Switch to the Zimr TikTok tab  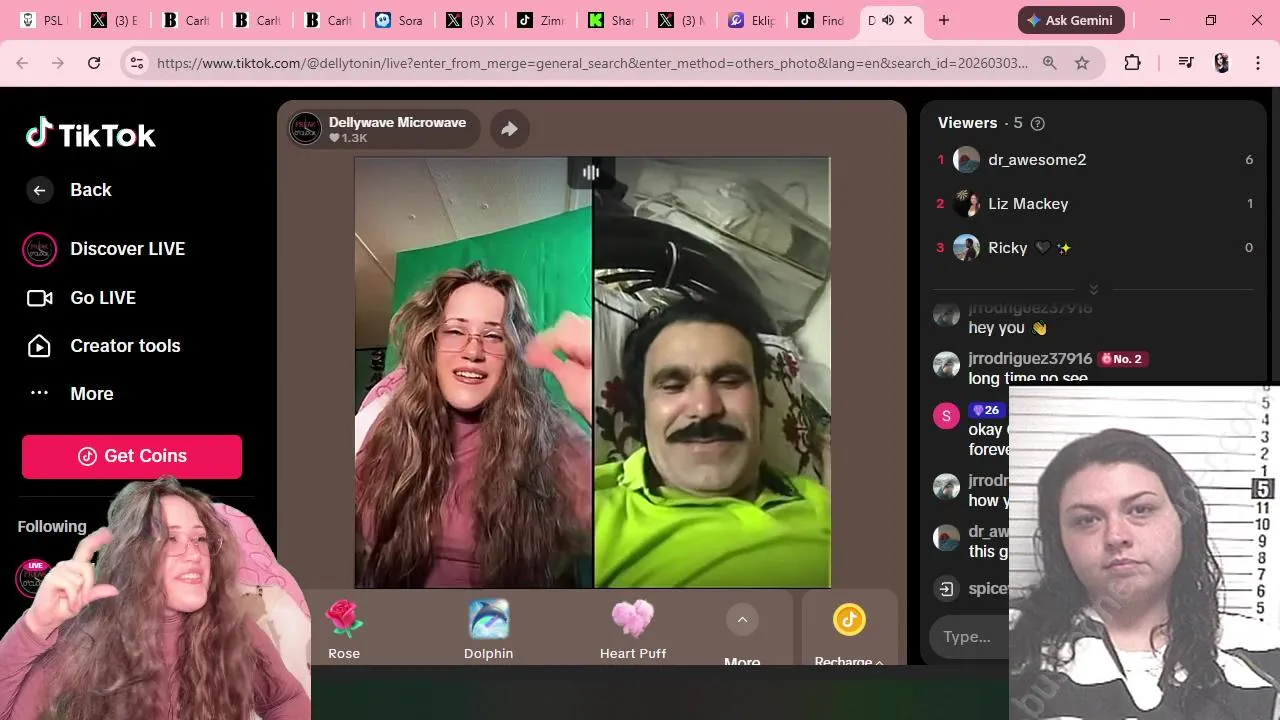[x=541, y=20]
